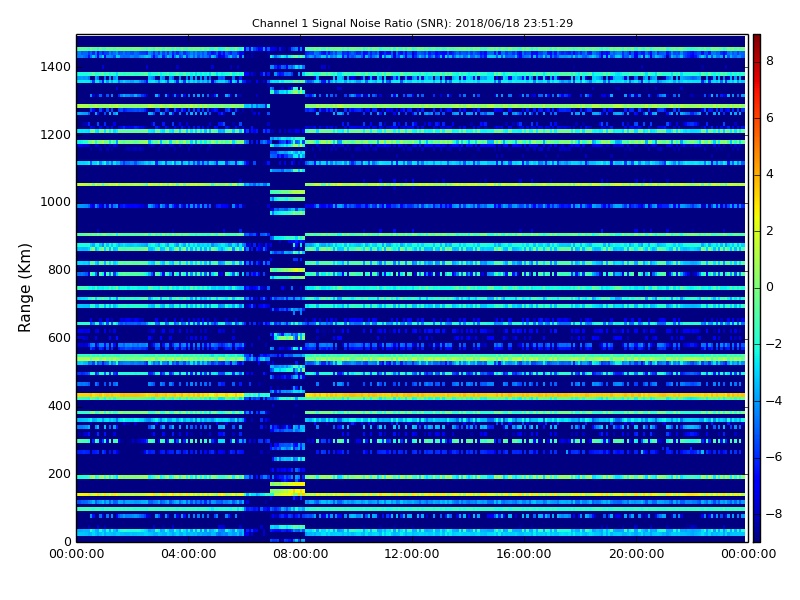
Task: Click the strong orange SNR band near 430 km
Action: click(x=411, y=395)
